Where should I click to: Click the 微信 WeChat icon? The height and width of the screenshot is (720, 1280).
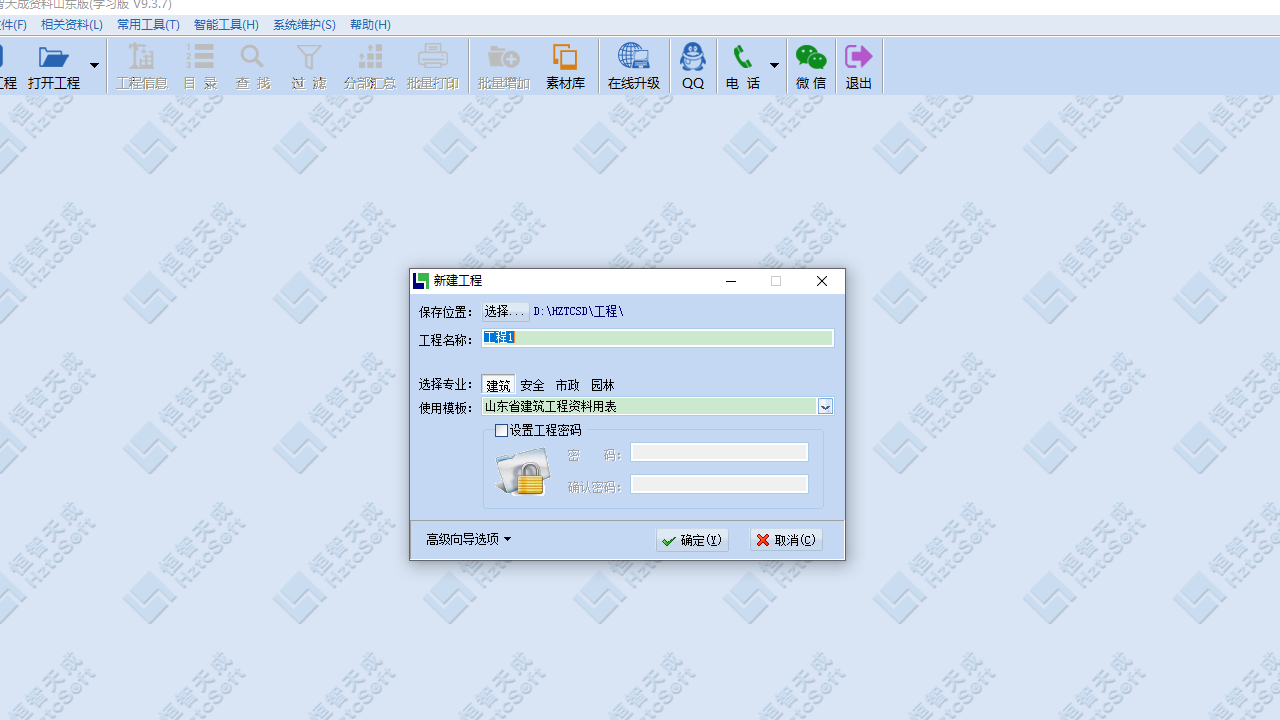(x=810, y=65)
